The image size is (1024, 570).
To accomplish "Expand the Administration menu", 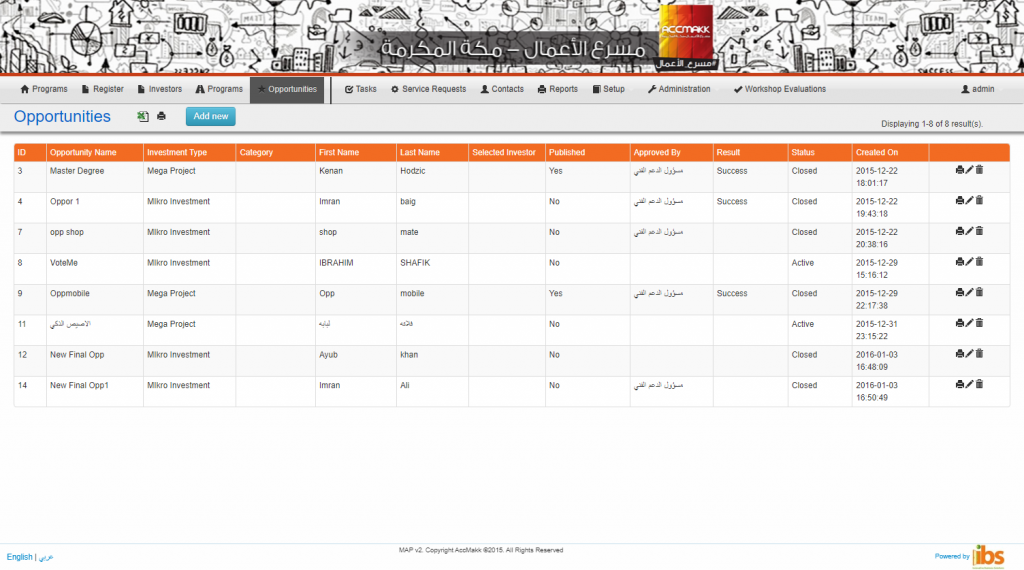I will click(679, 89).
